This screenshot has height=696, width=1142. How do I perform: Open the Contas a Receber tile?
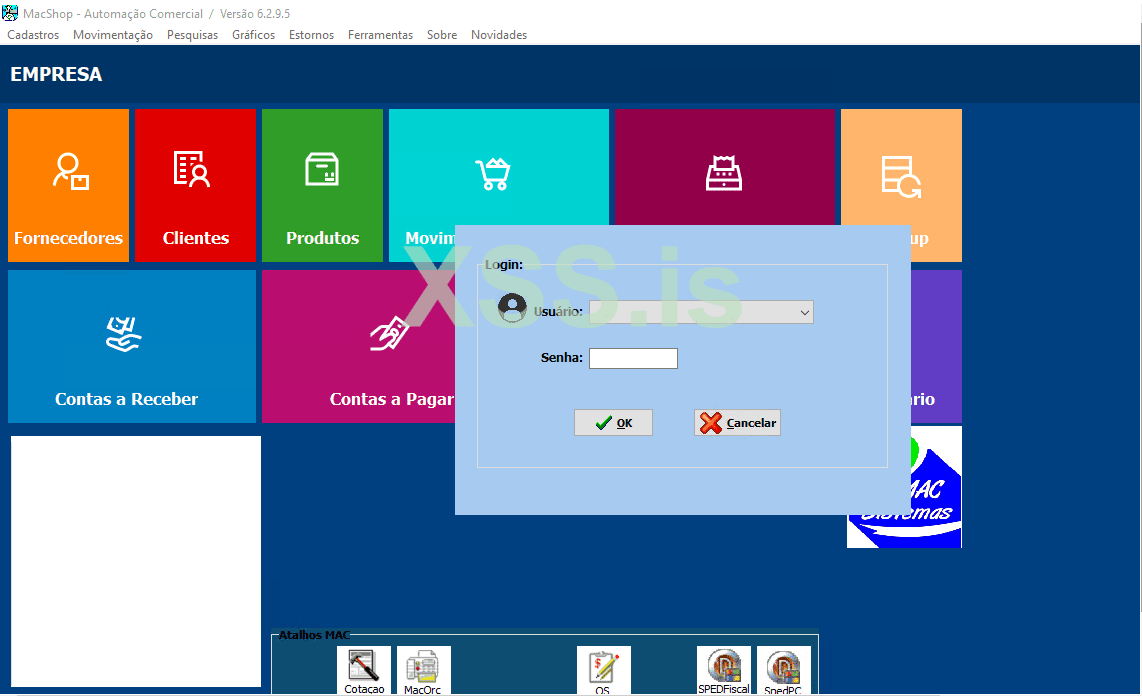click(x=132, y=347)
